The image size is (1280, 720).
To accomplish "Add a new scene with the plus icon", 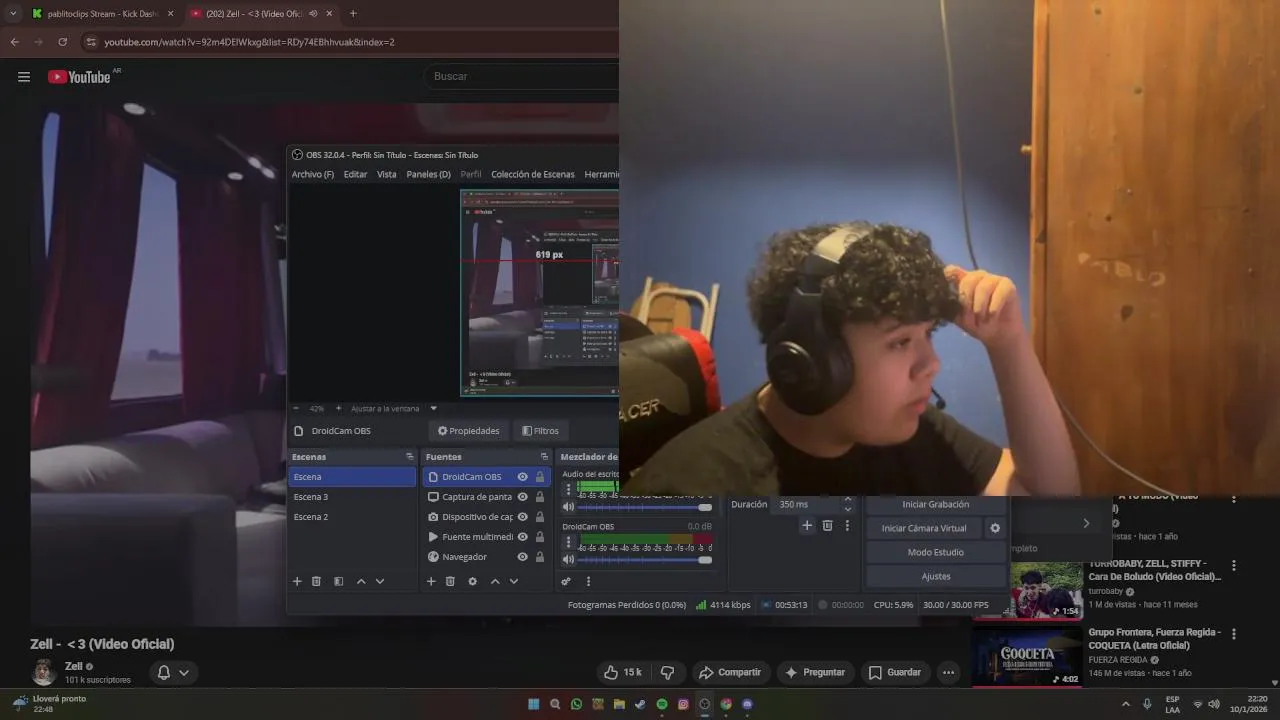I will [x=297, y=581].
